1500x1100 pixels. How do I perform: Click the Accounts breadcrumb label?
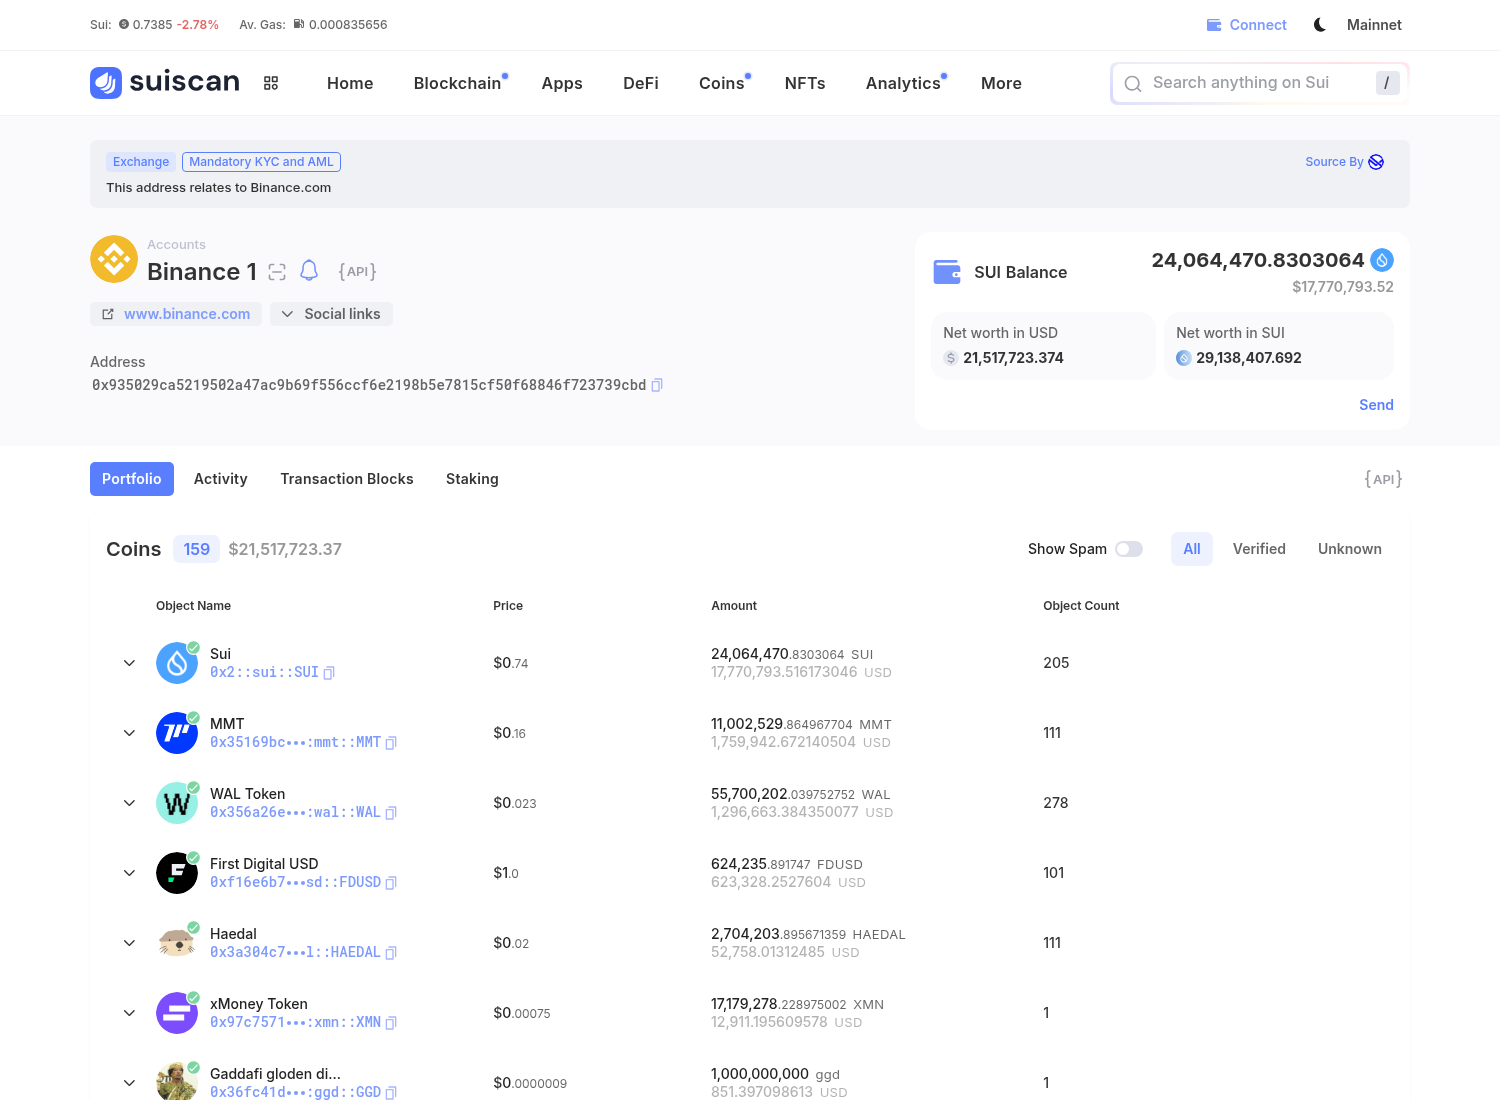click(176, 245)
